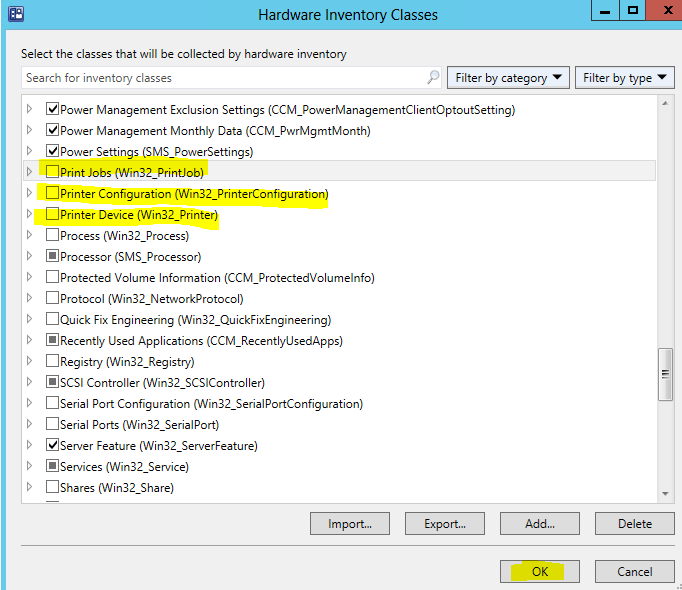Uncheck Server Feature (Win32_ServerFeature)
This screenshot has width=682, height=590.
point(53,446)
